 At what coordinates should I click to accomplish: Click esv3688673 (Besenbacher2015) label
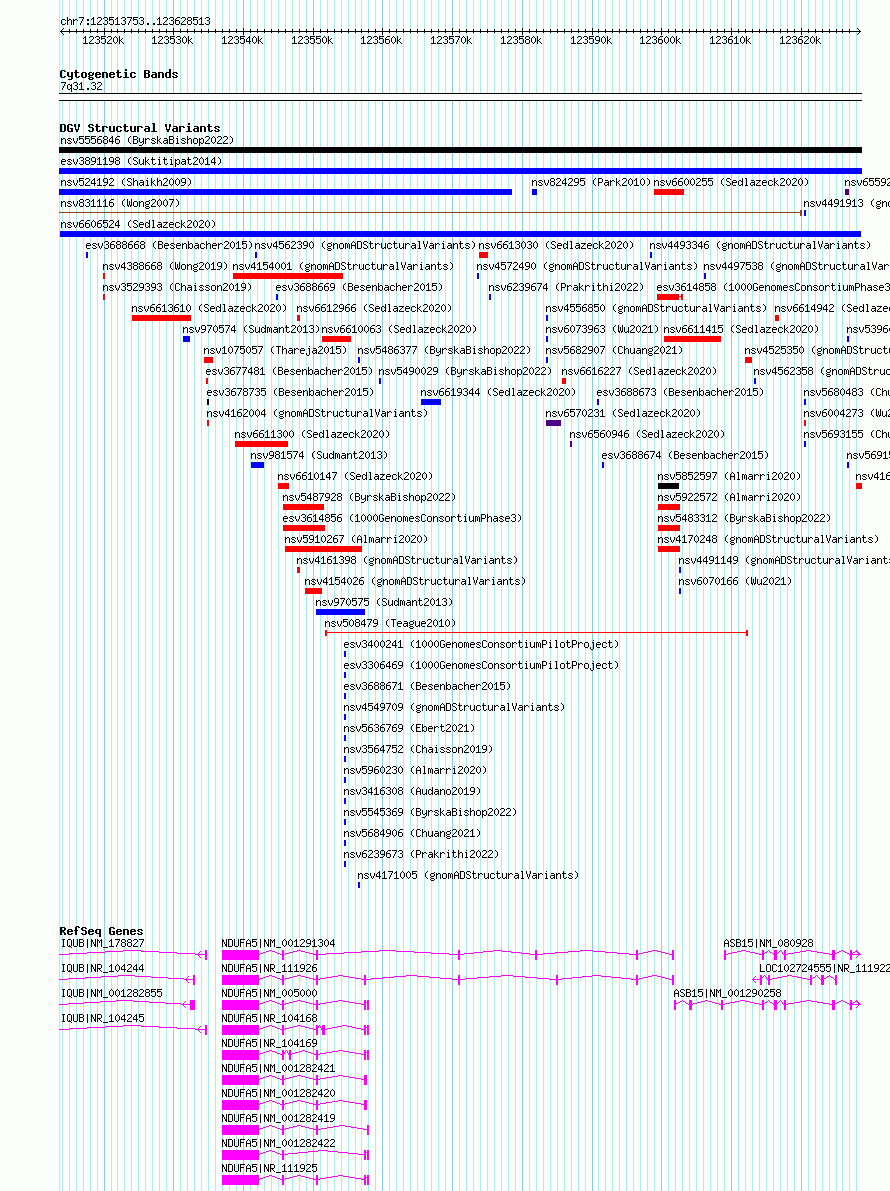pos(680,393)
